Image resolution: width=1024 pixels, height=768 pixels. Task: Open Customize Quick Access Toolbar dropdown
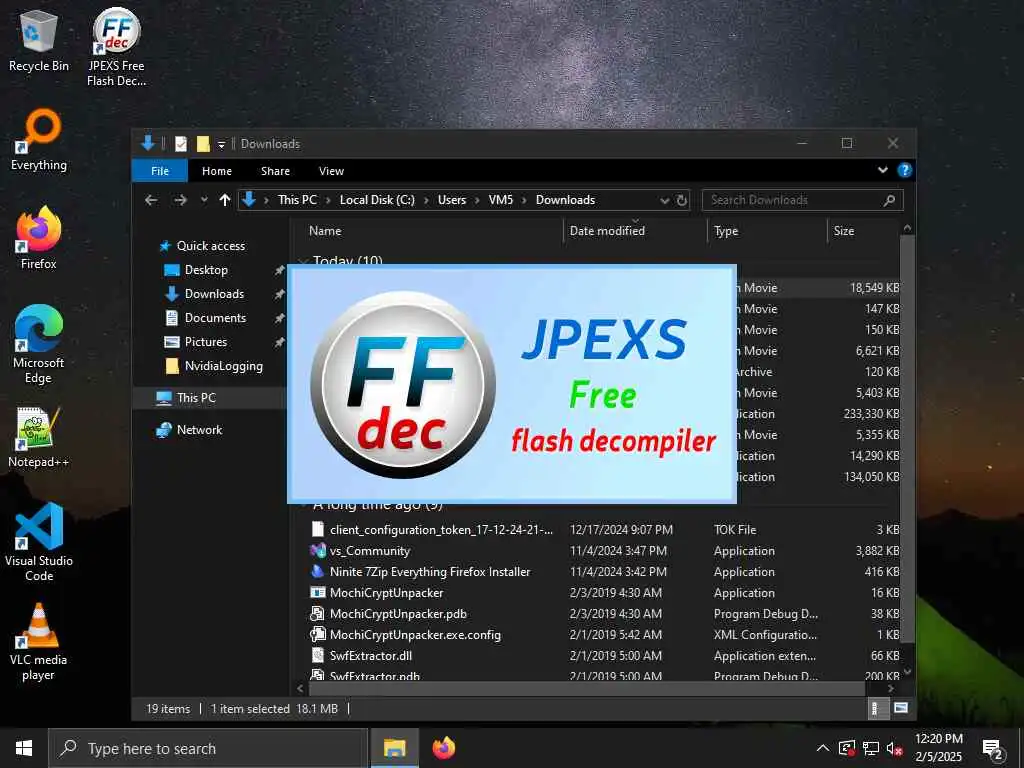[x=221, y=144]
